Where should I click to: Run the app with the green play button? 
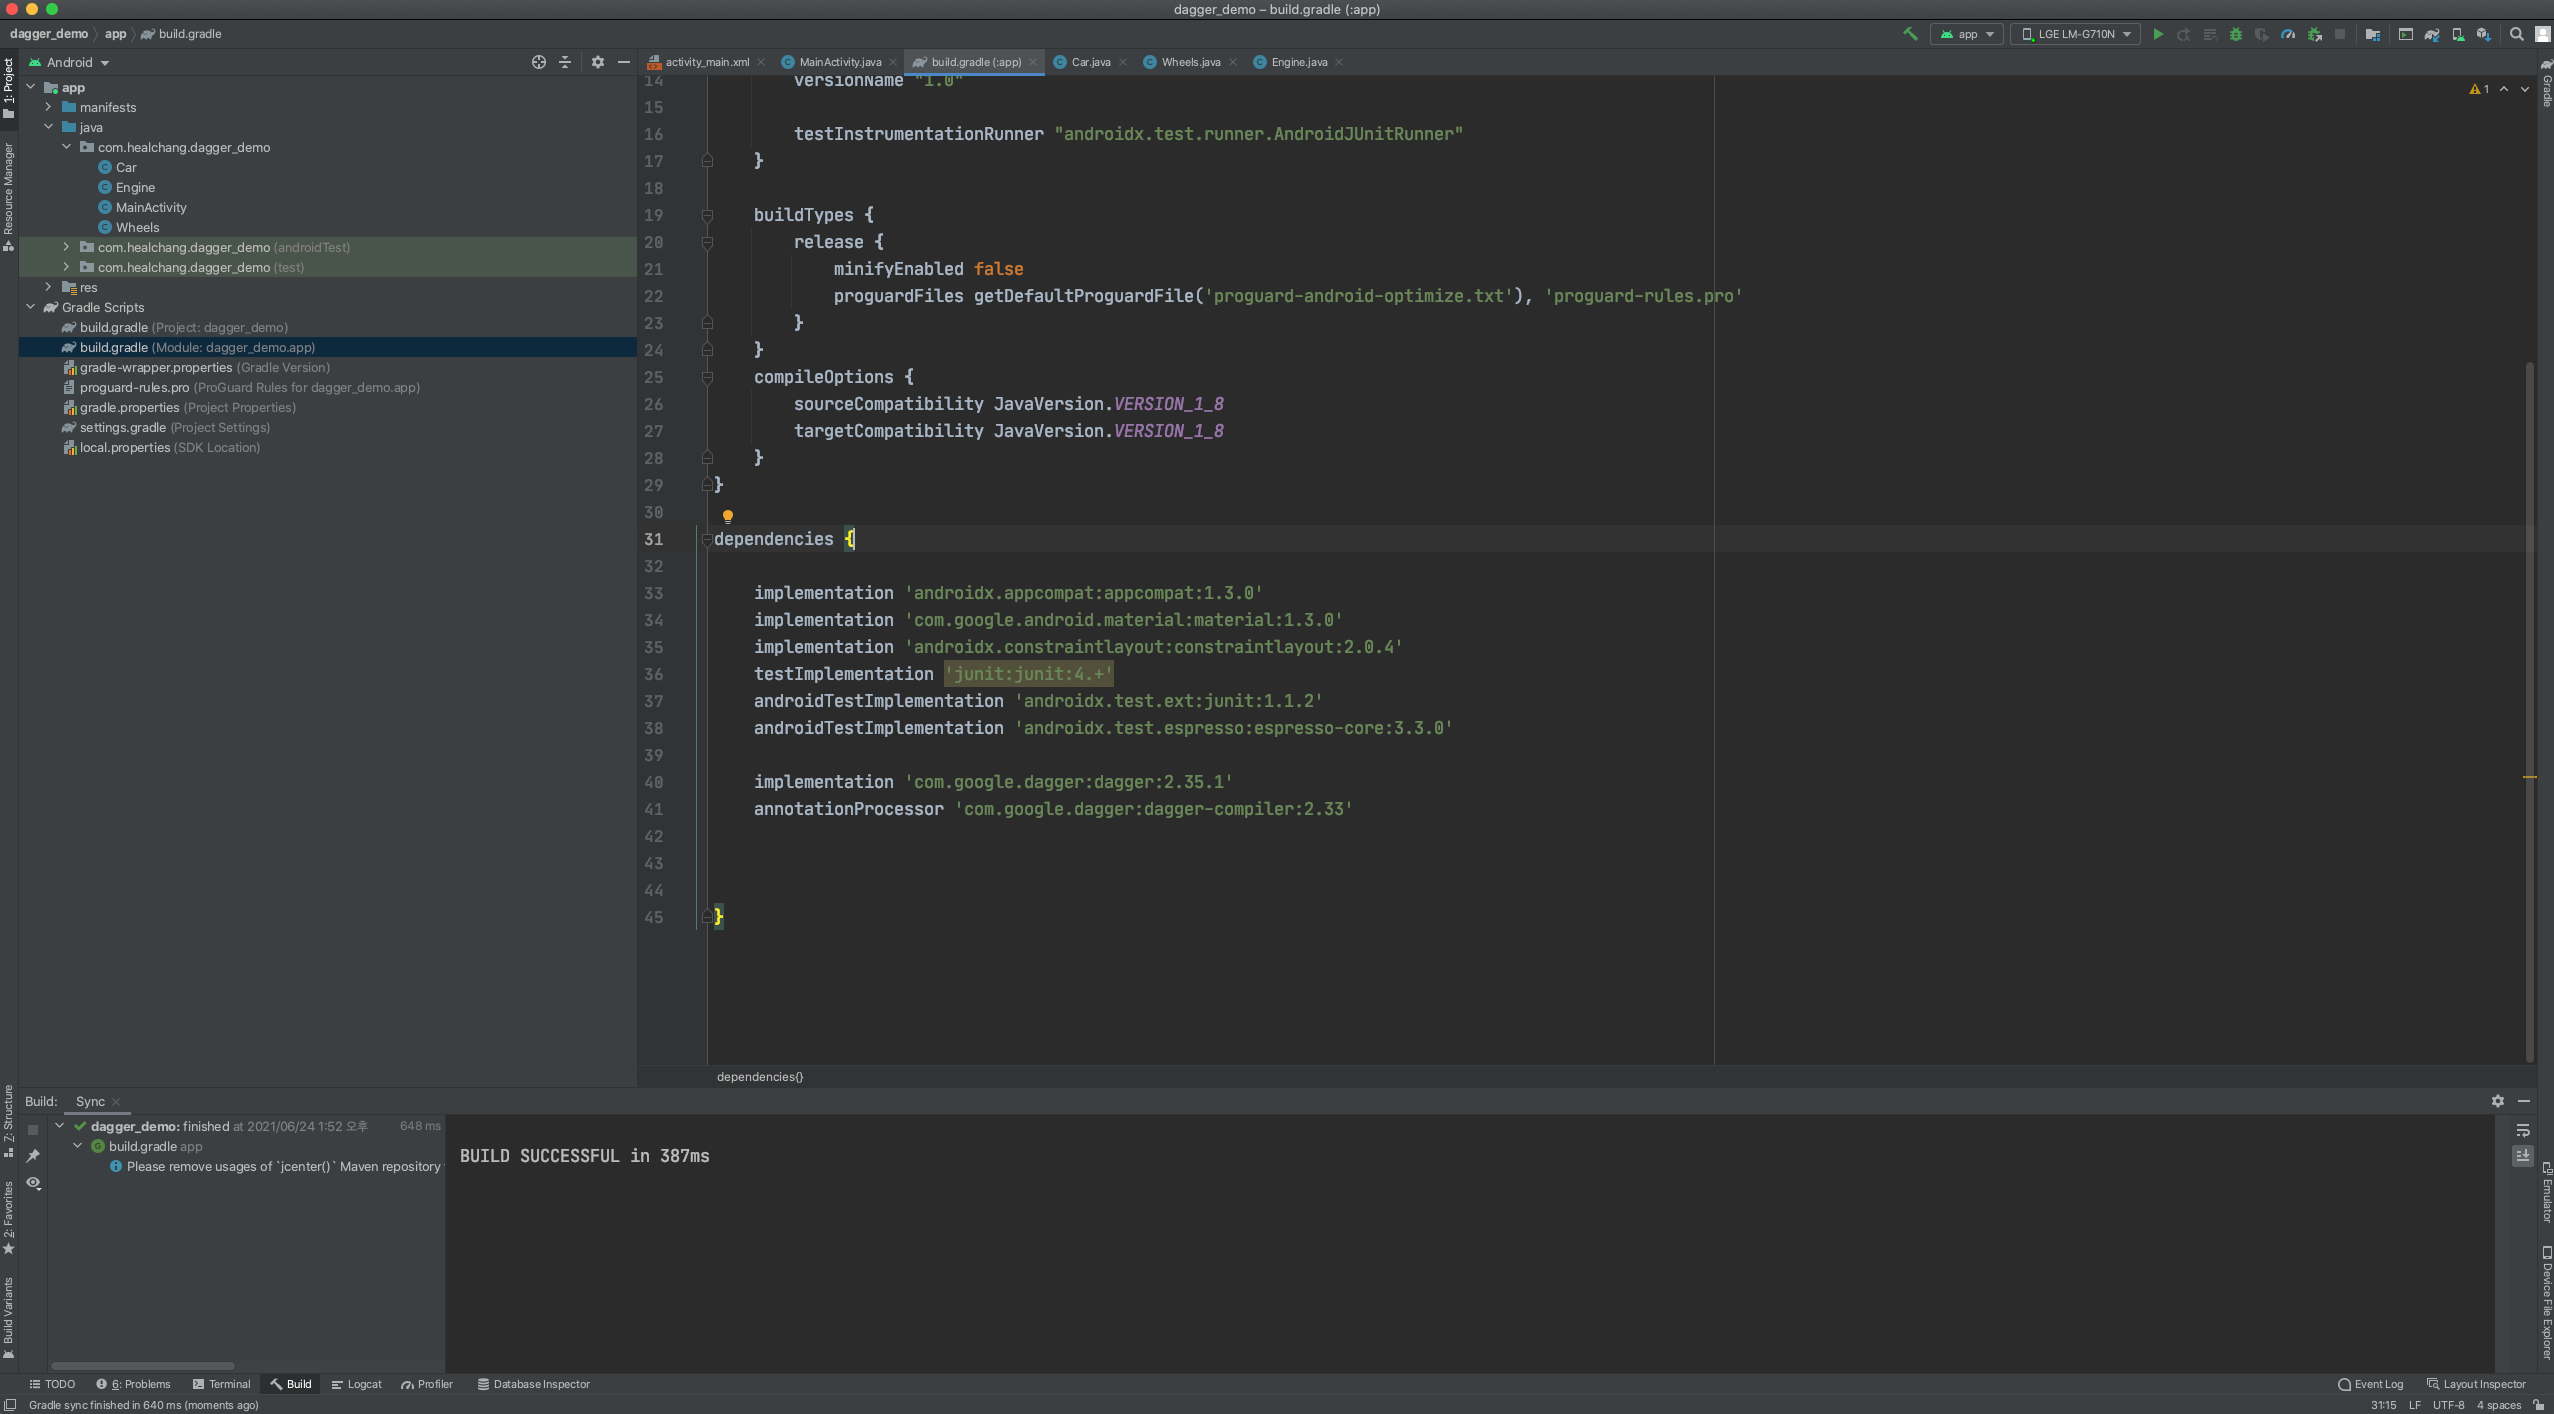coord(2158,34)
